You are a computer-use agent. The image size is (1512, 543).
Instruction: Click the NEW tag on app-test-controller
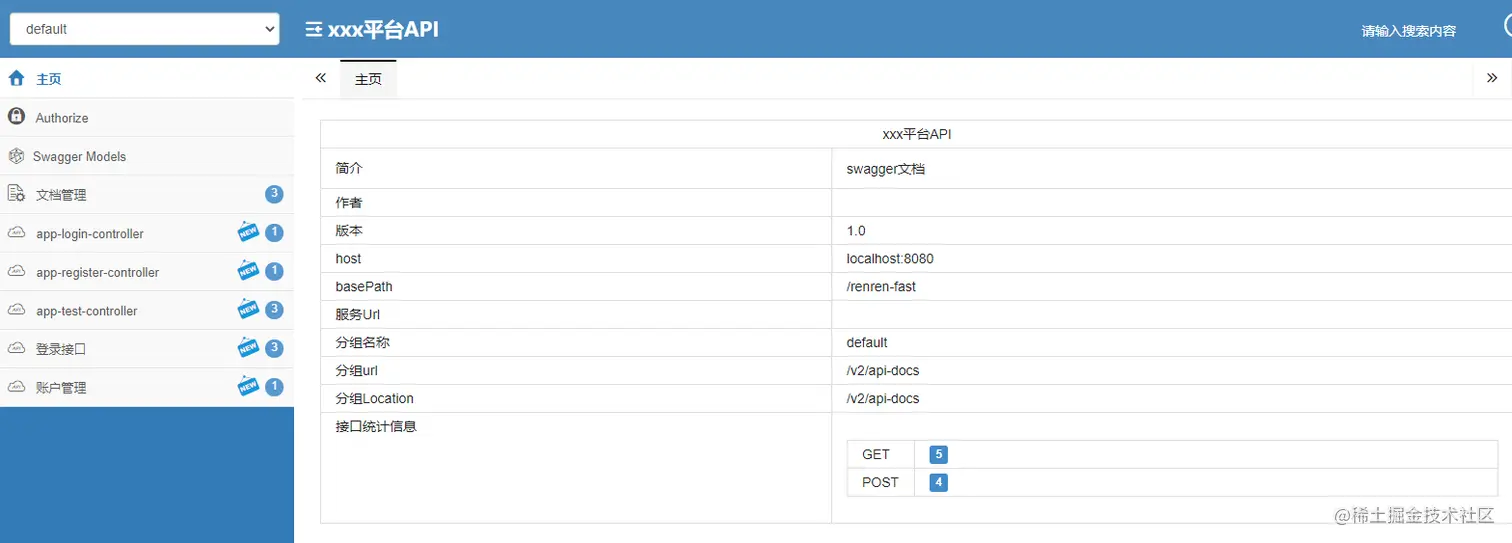point(248,309)
